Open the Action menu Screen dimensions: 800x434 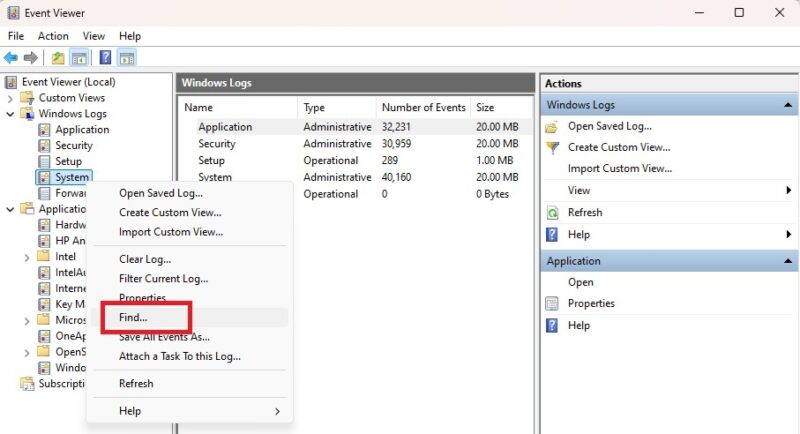53,36
